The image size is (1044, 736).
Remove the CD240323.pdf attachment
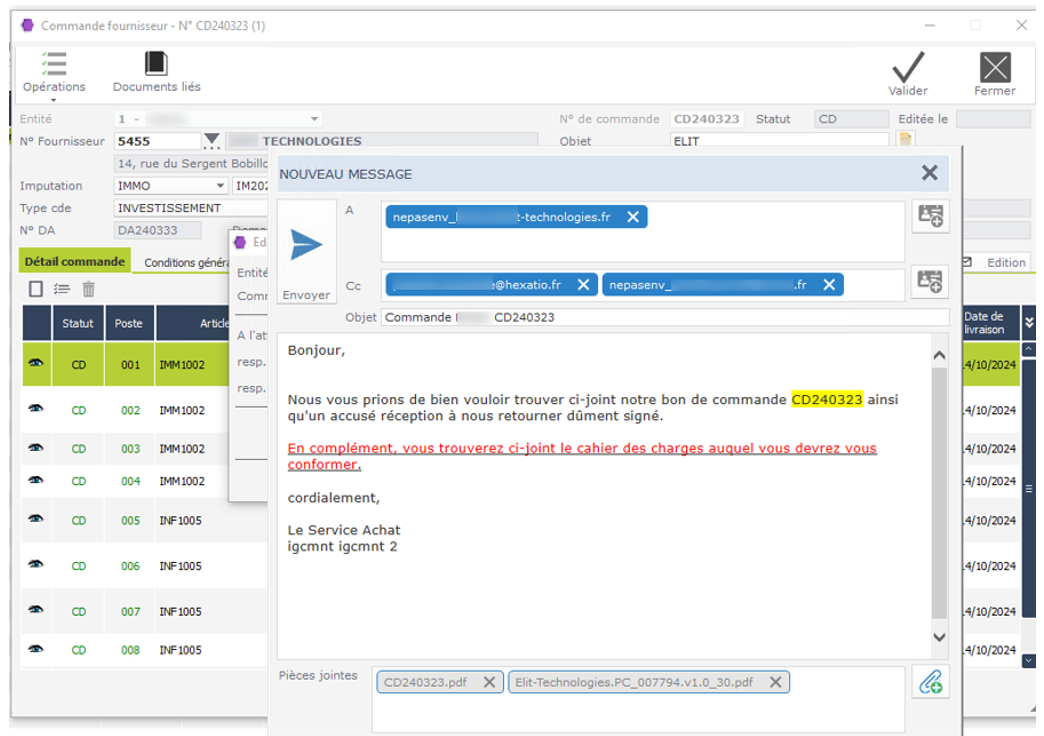(489, 681)
